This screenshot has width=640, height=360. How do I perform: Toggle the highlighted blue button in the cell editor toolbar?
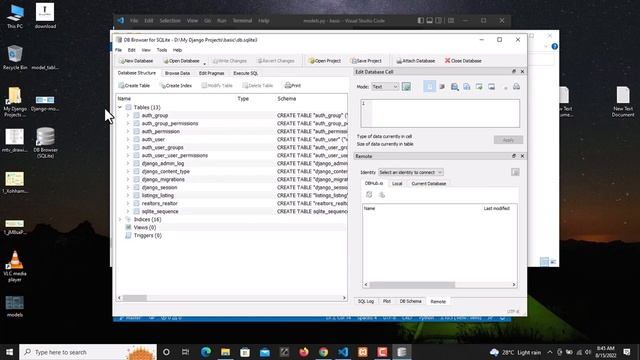(x=429, y=87)
